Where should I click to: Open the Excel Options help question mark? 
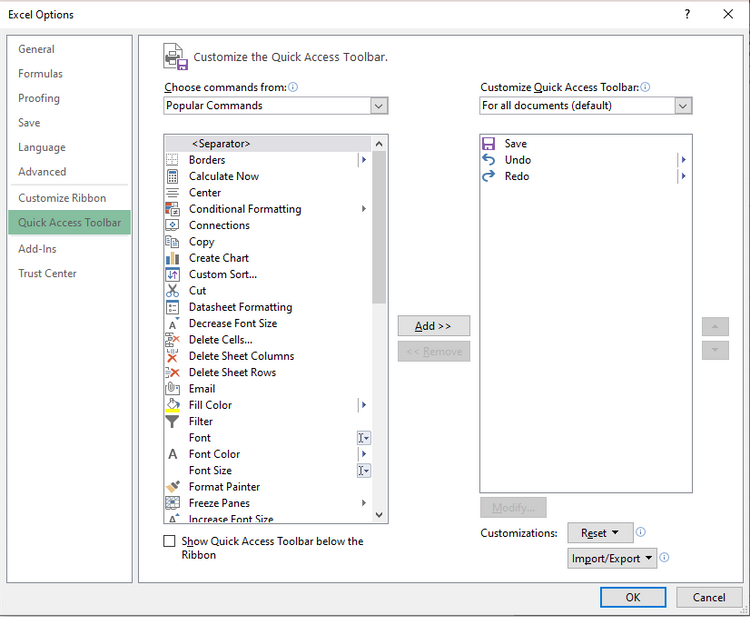[x=687, y=14]
